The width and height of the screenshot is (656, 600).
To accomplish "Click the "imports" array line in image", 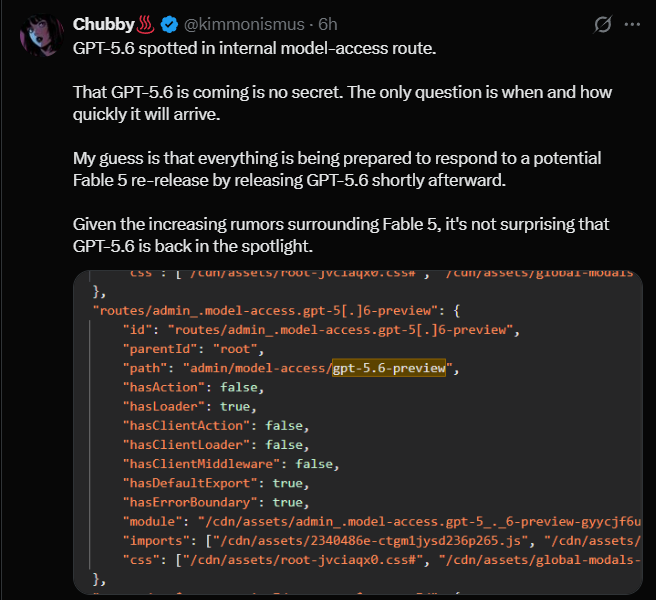I will point(382,541).
